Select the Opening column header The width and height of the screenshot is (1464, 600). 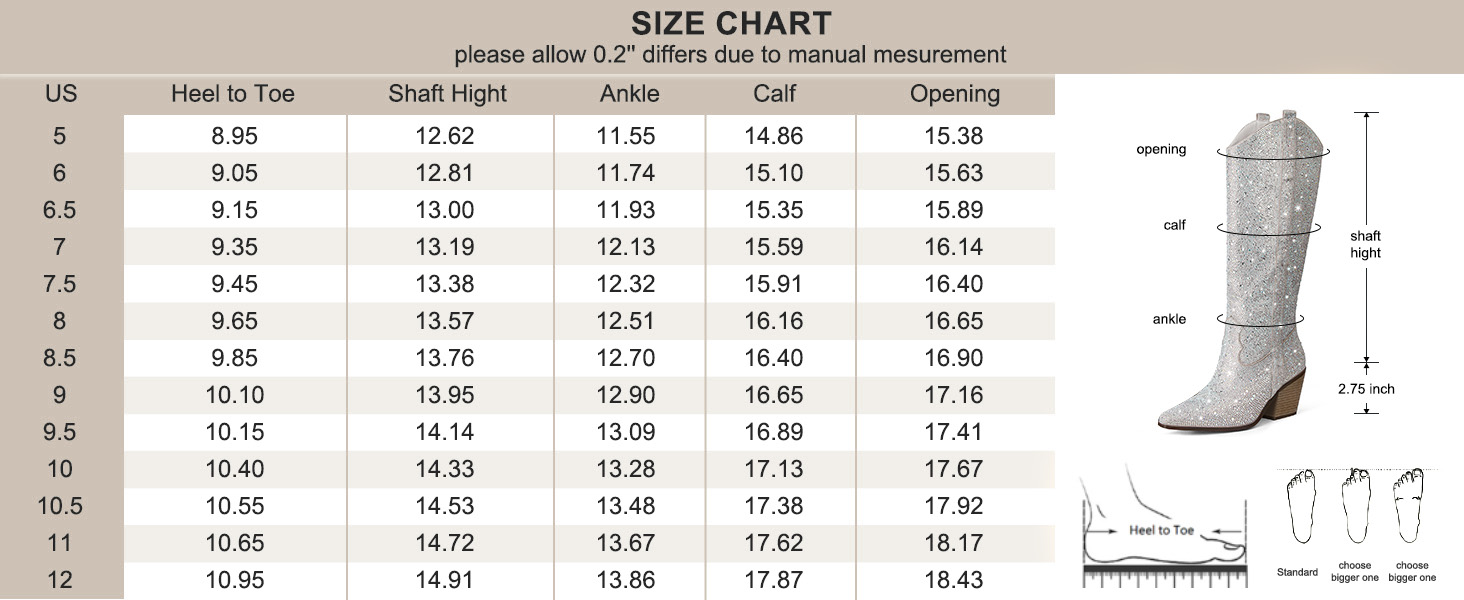(954, 95)
